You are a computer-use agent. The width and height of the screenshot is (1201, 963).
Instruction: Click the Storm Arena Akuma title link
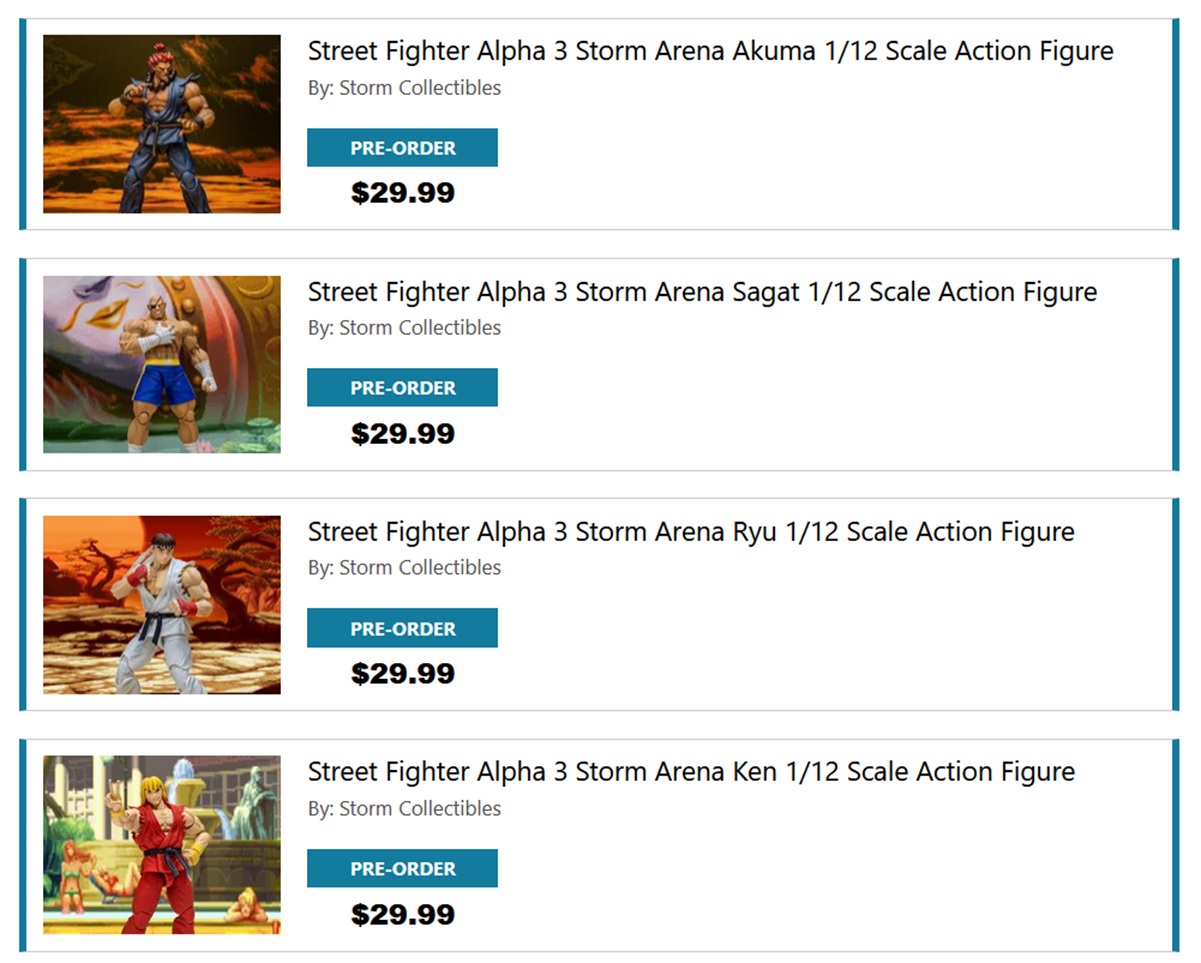point(710,51)
